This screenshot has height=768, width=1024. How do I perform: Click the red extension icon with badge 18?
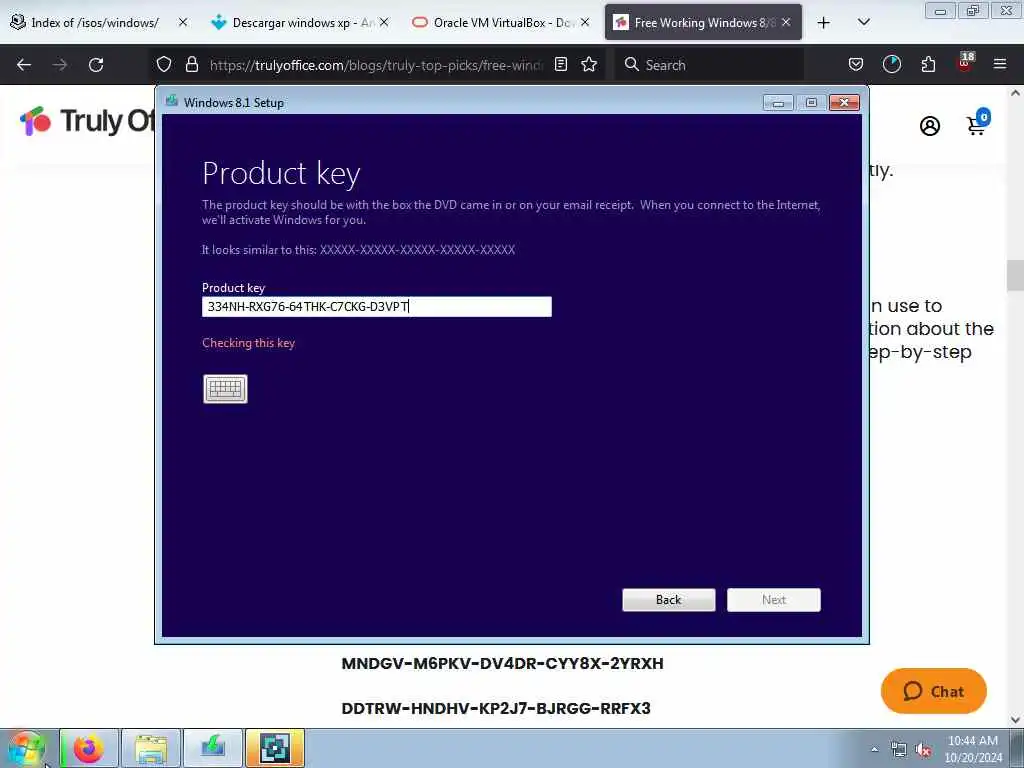tap(965, 63)
